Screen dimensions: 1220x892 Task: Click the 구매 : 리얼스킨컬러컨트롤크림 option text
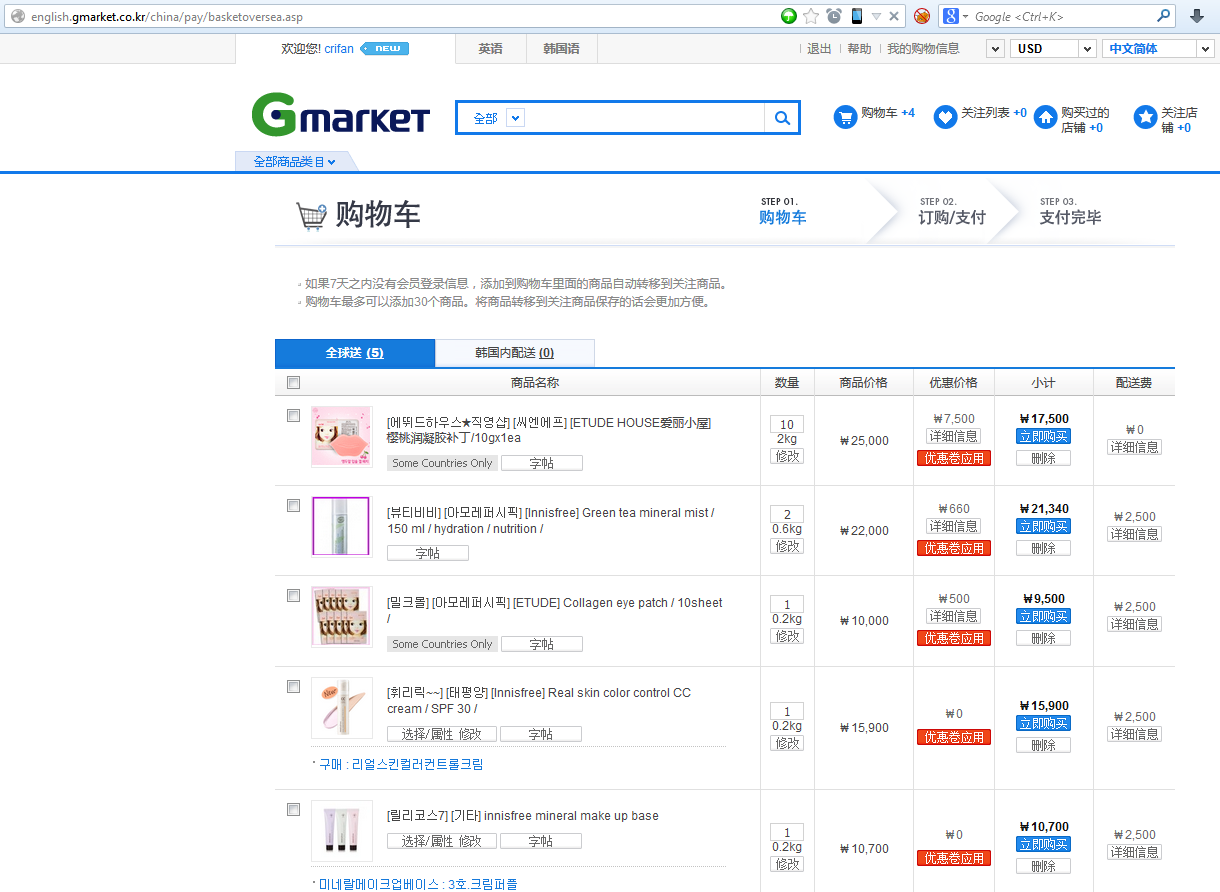point(400,764)
